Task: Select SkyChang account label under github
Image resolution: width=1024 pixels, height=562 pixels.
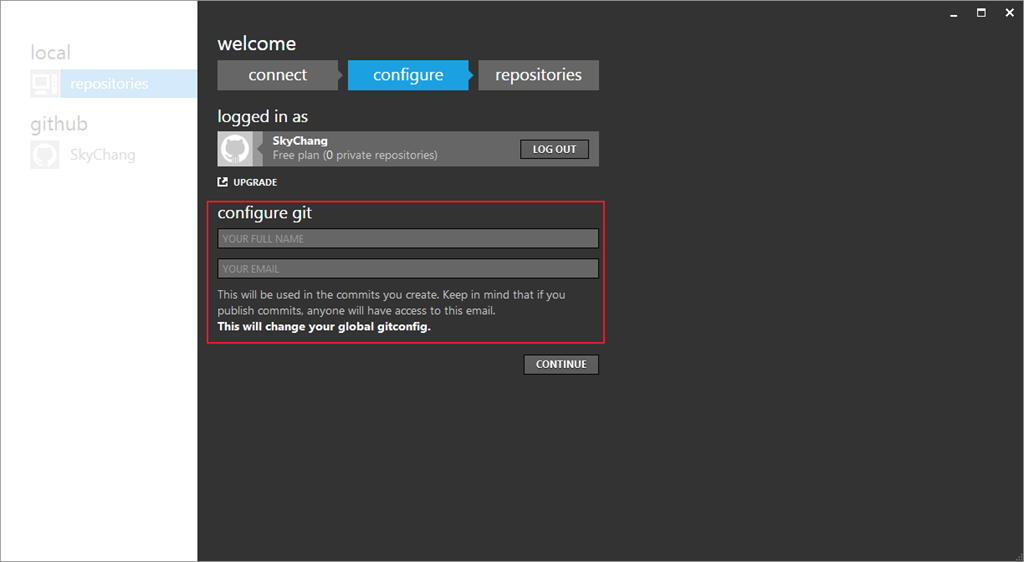Action: pyautogui.click(x=103, y=155)
